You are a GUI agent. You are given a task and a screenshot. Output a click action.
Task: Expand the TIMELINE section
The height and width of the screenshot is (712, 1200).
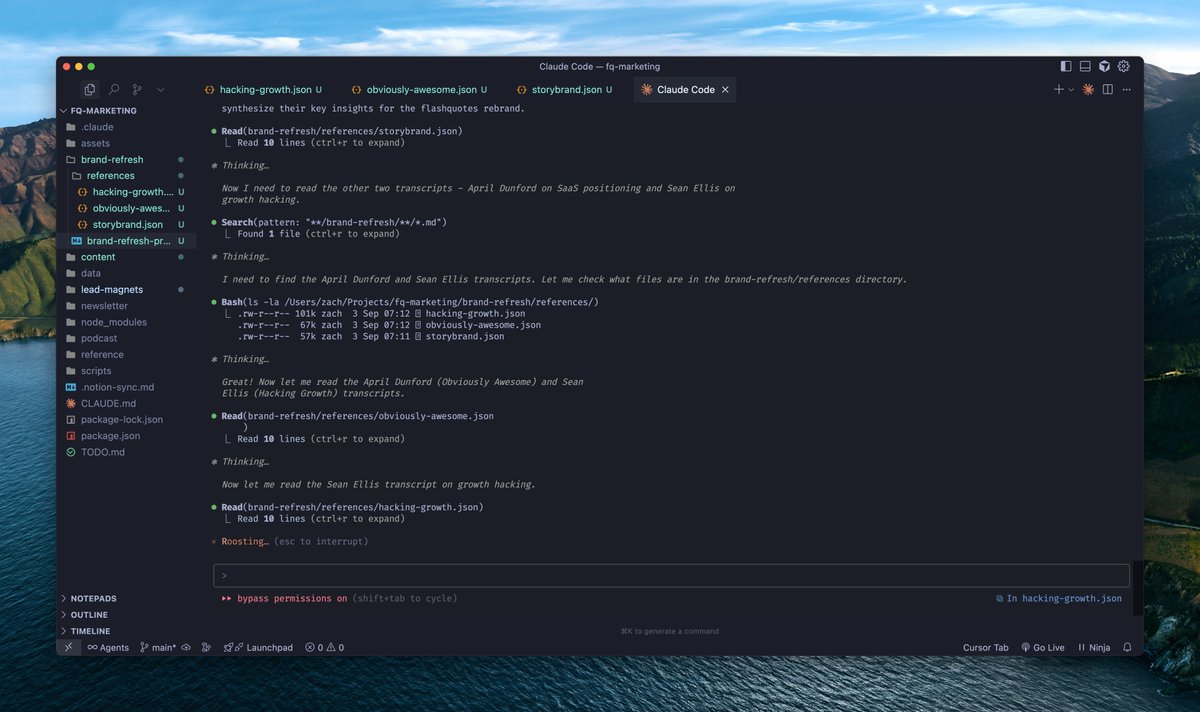click(x=127, y=631)
